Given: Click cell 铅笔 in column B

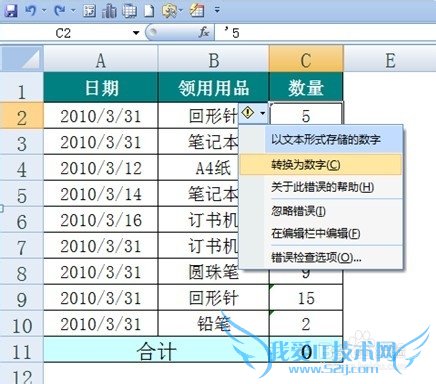Looking at the screenshot, I should coord(213,324).
